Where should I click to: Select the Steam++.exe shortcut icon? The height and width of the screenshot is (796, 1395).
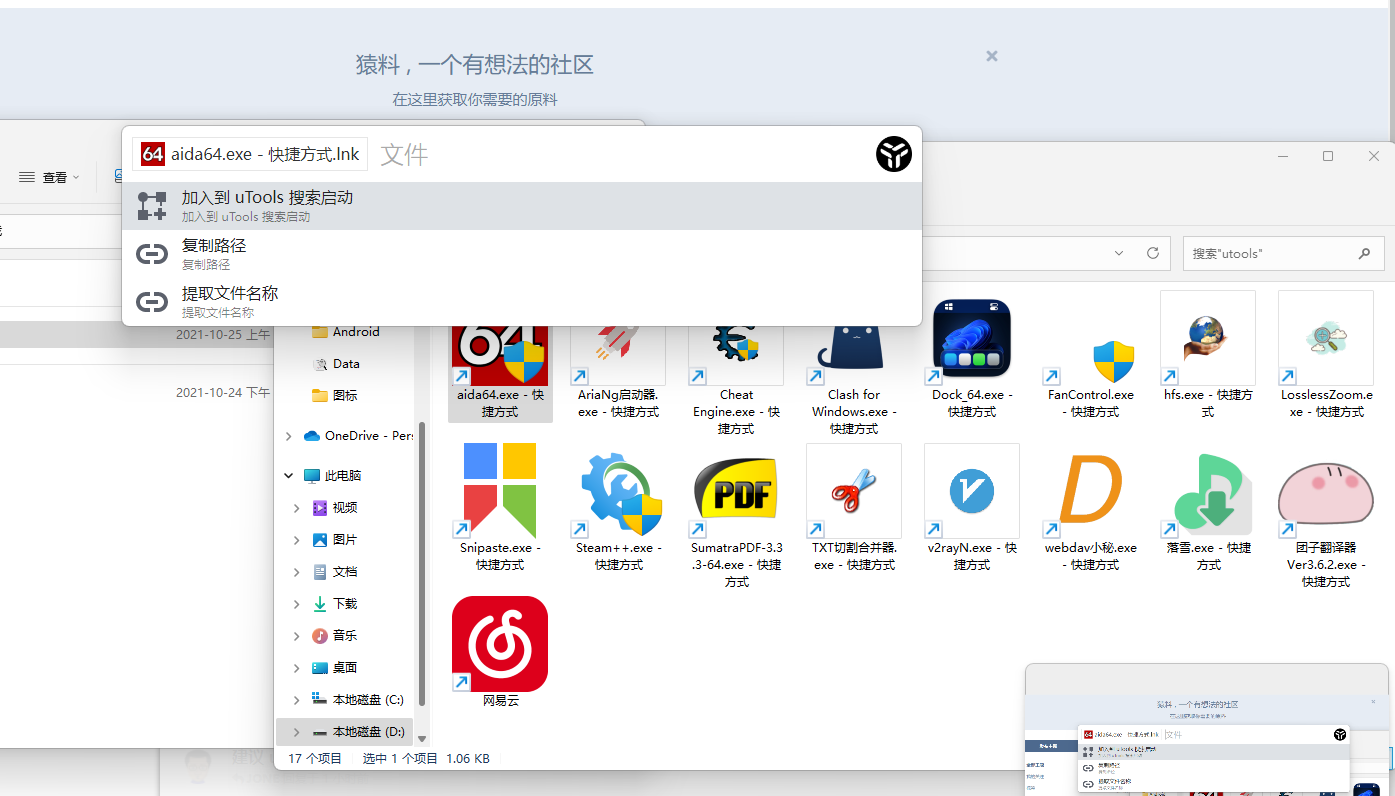618,491
